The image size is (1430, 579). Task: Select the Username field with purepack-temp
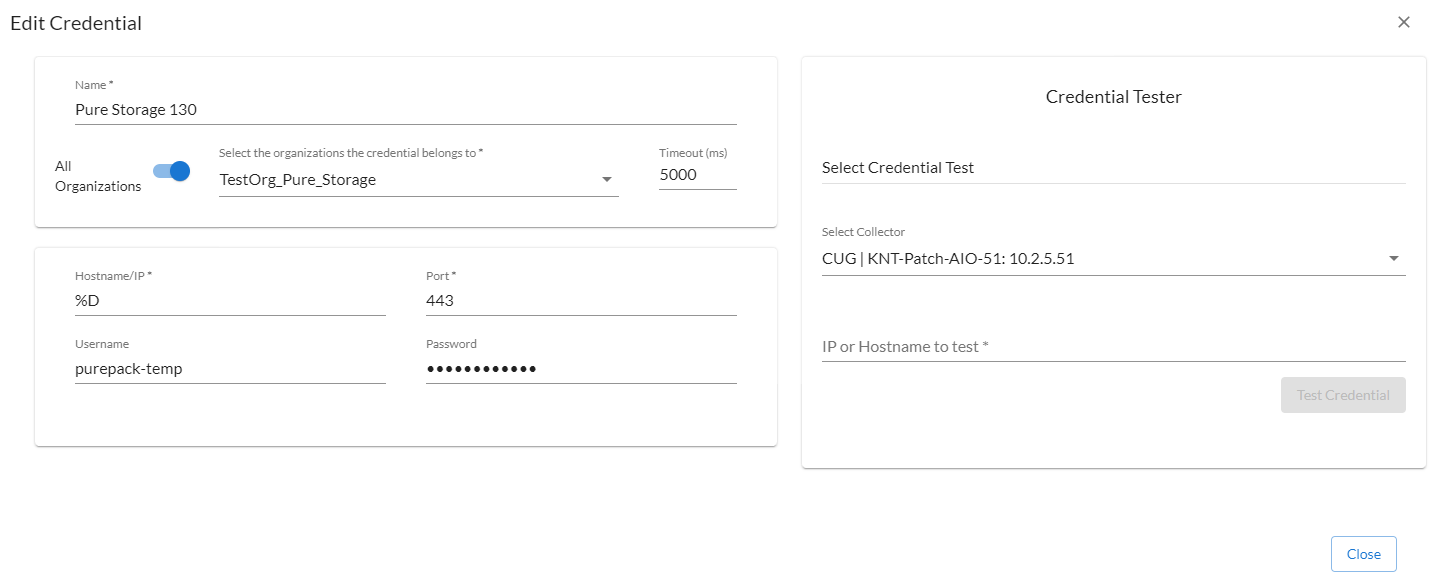point(230,369)
